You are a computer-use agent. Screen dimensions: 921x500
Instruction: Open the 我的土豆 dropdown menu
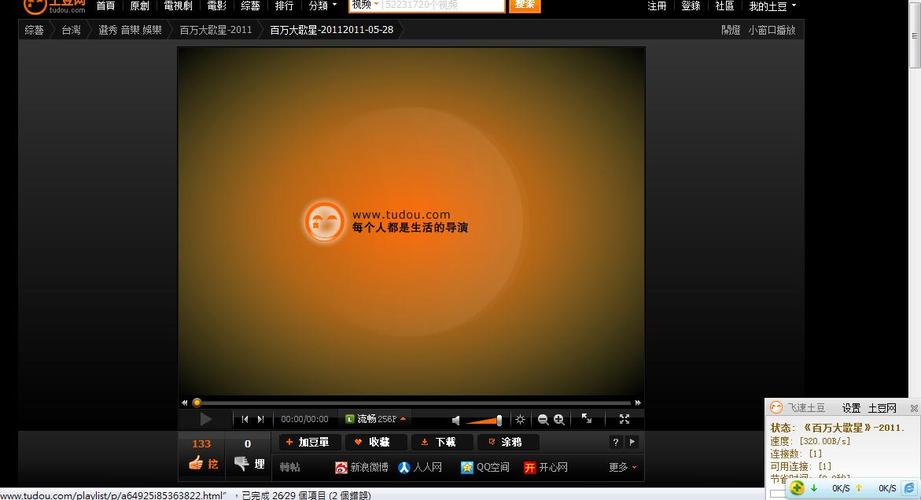tap(772, 6)
